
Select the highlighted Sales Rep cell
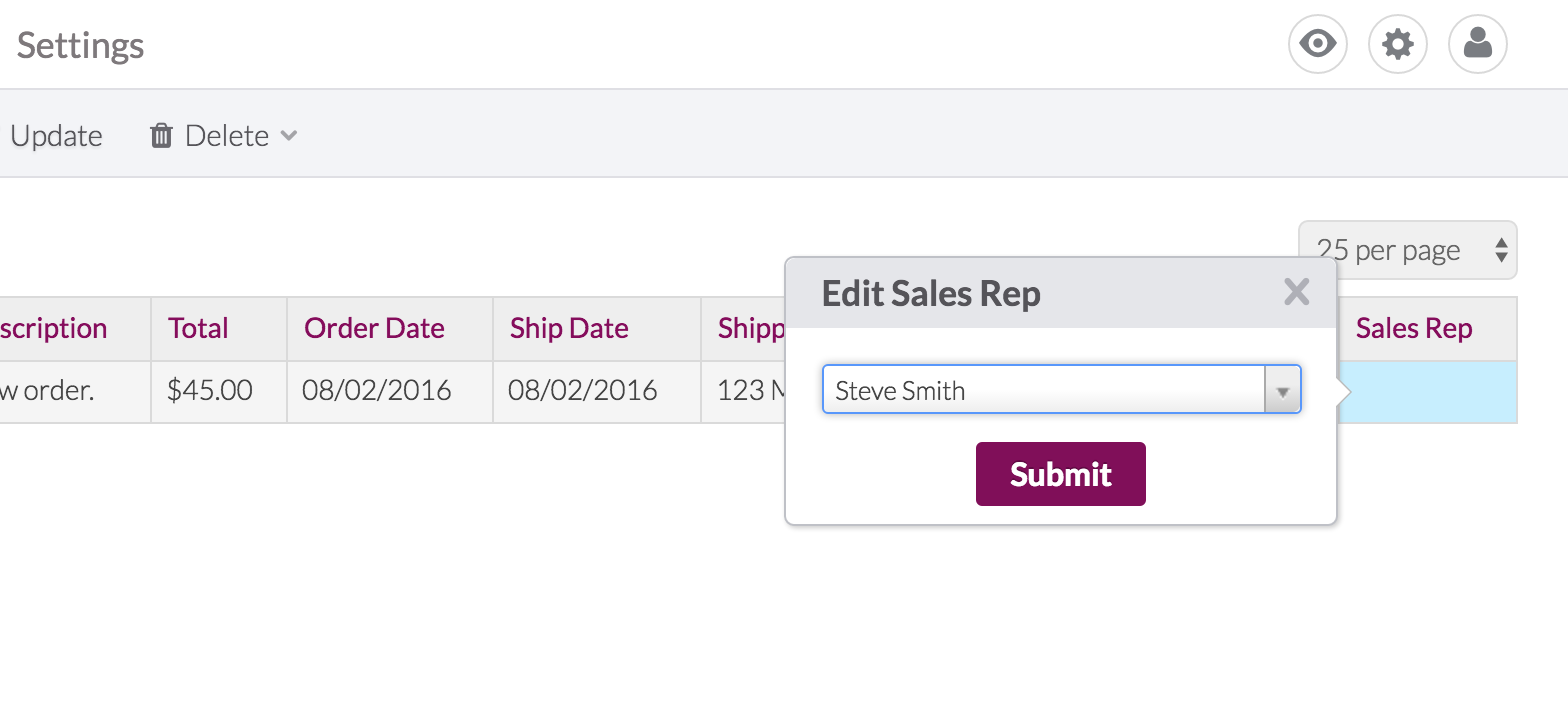tap(1427, 391)
